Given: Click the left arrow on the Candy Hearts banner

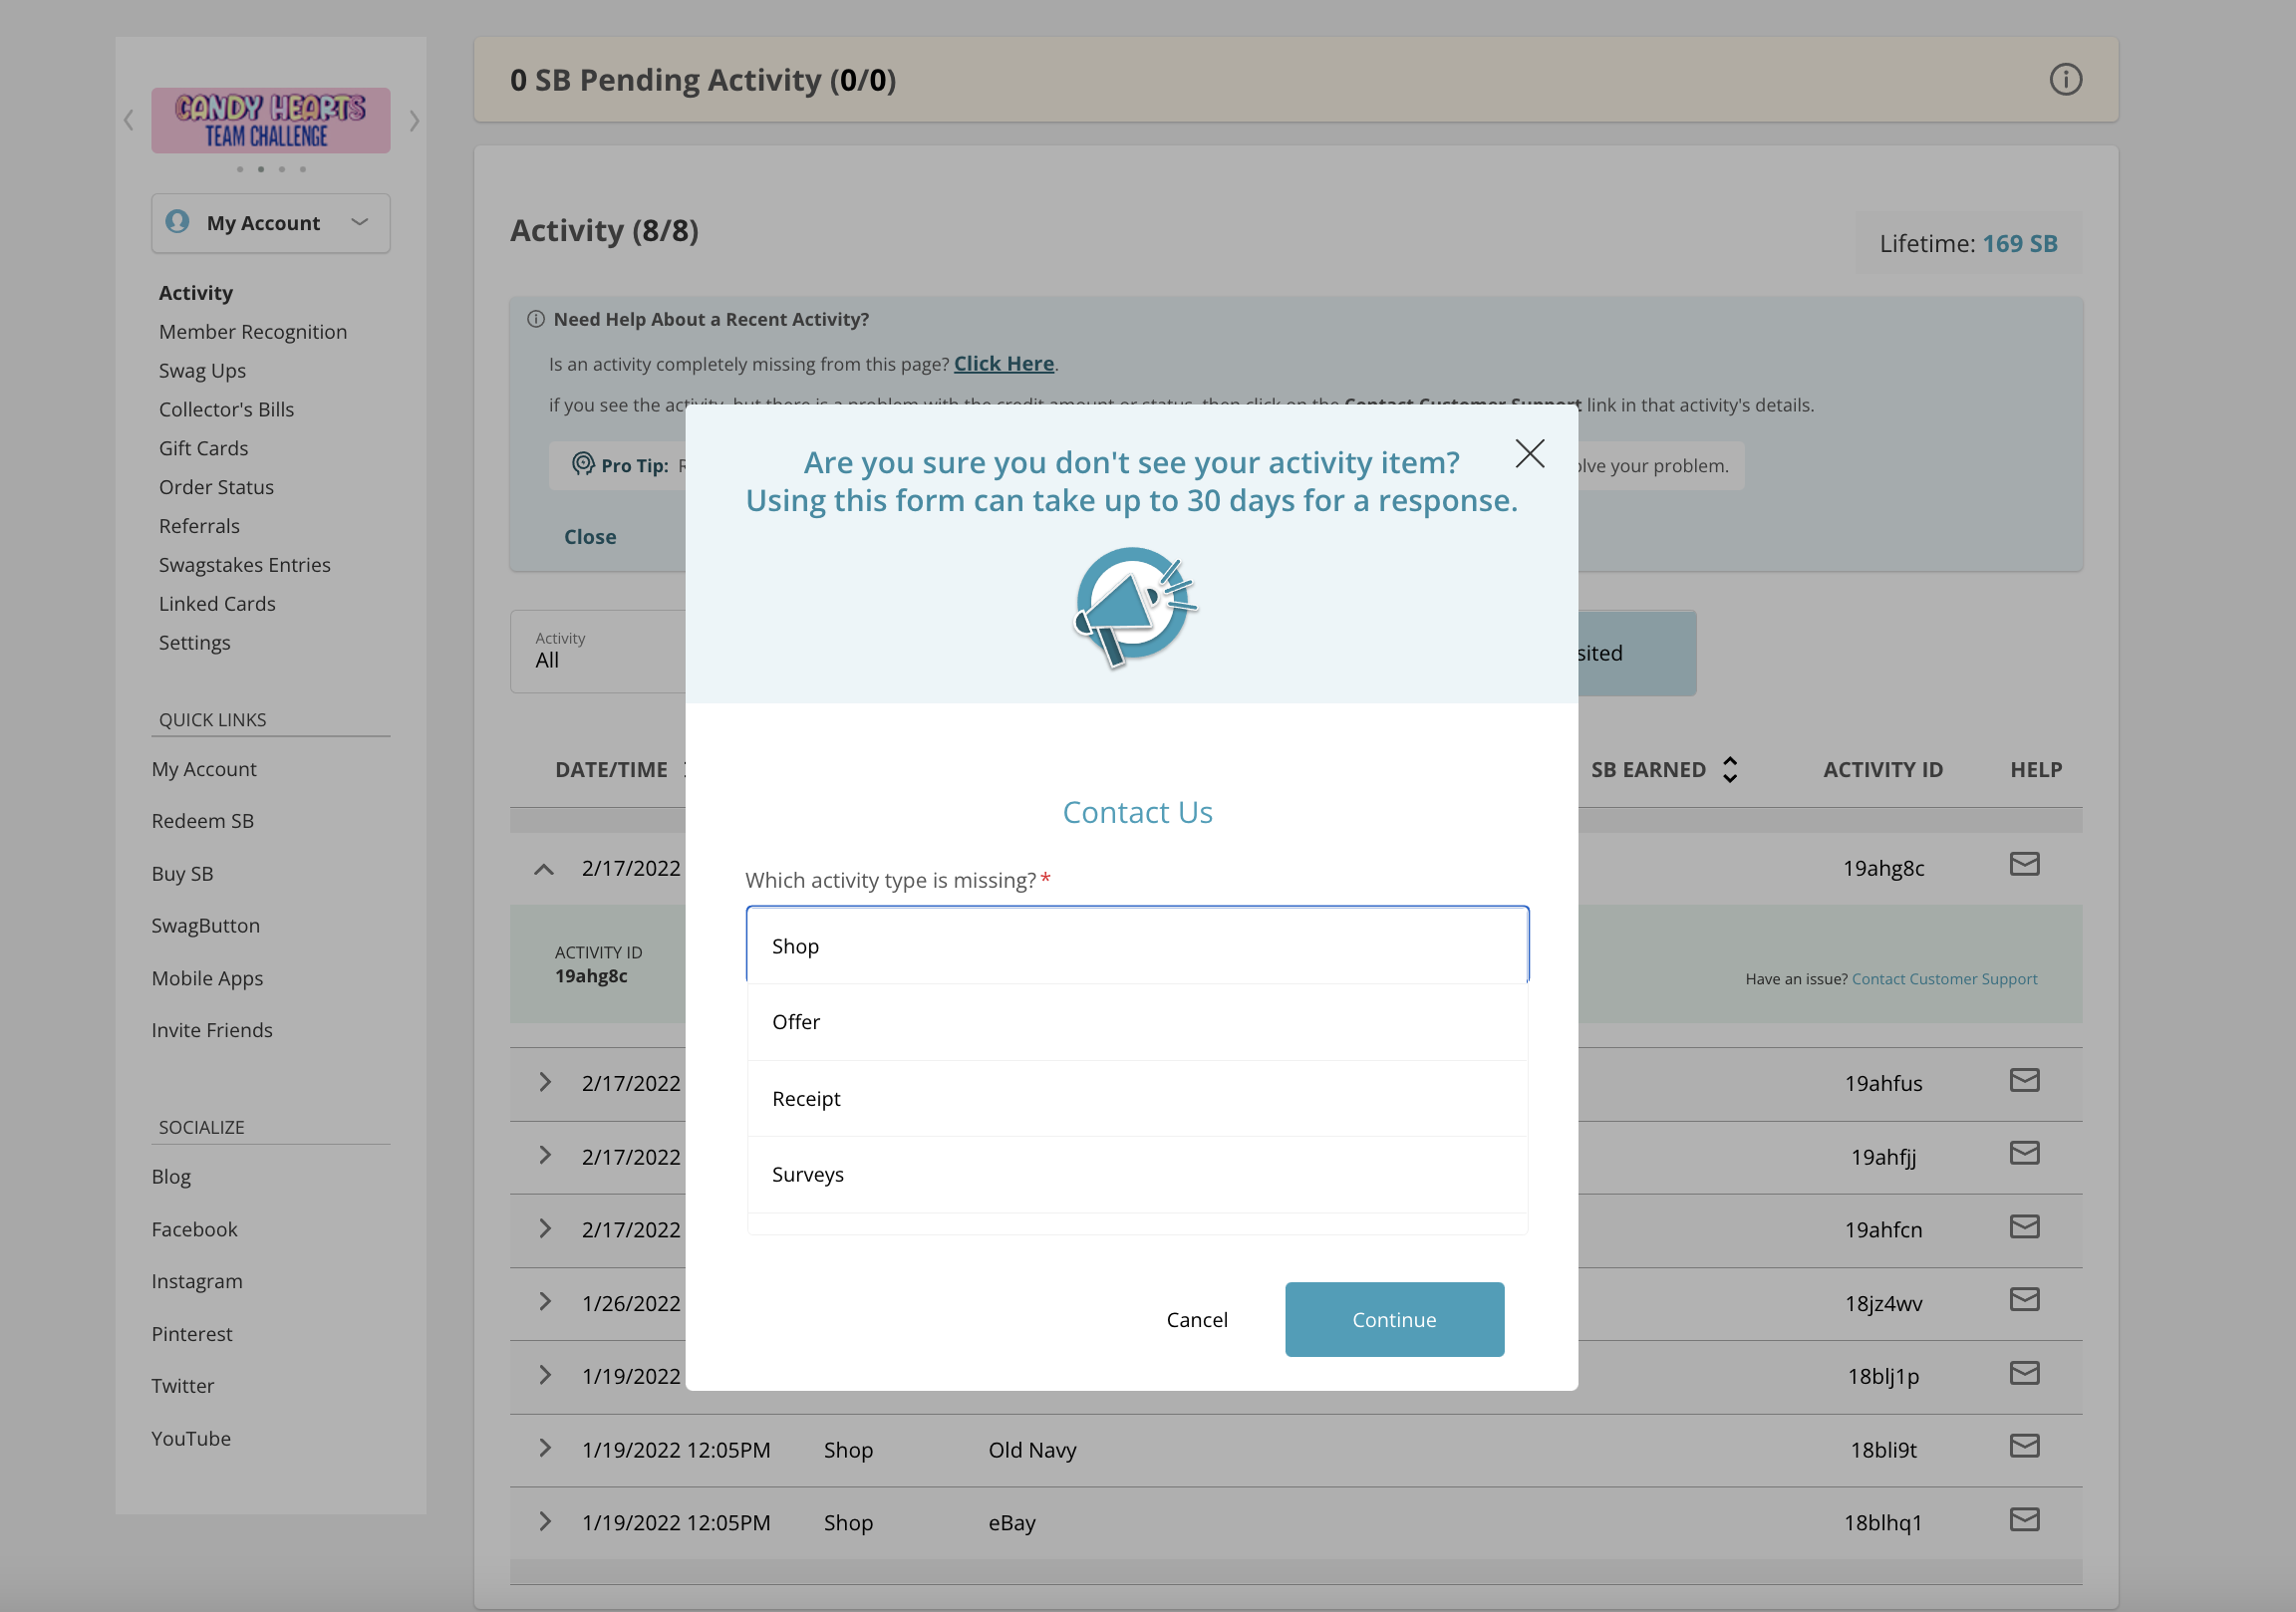Looking at the screenshot, I should point(128,120).
